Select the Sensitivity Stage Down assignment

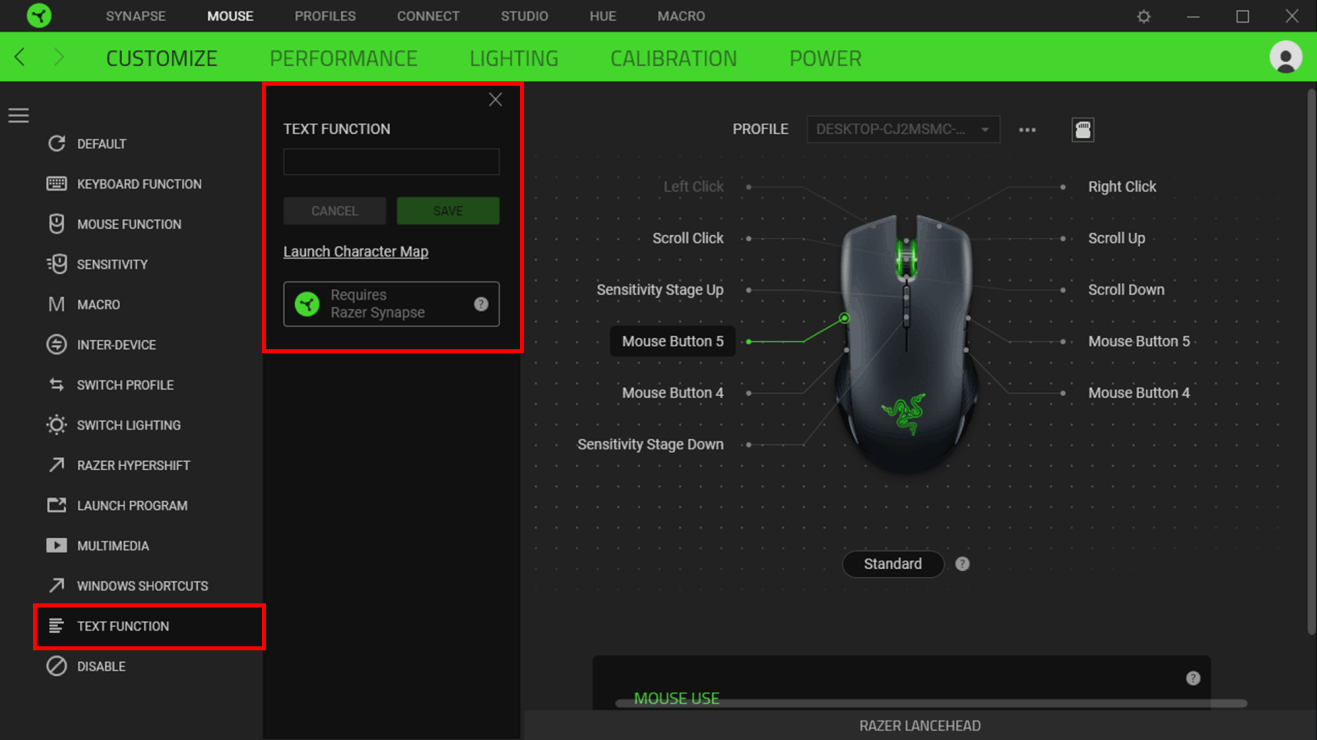point(650,444)
